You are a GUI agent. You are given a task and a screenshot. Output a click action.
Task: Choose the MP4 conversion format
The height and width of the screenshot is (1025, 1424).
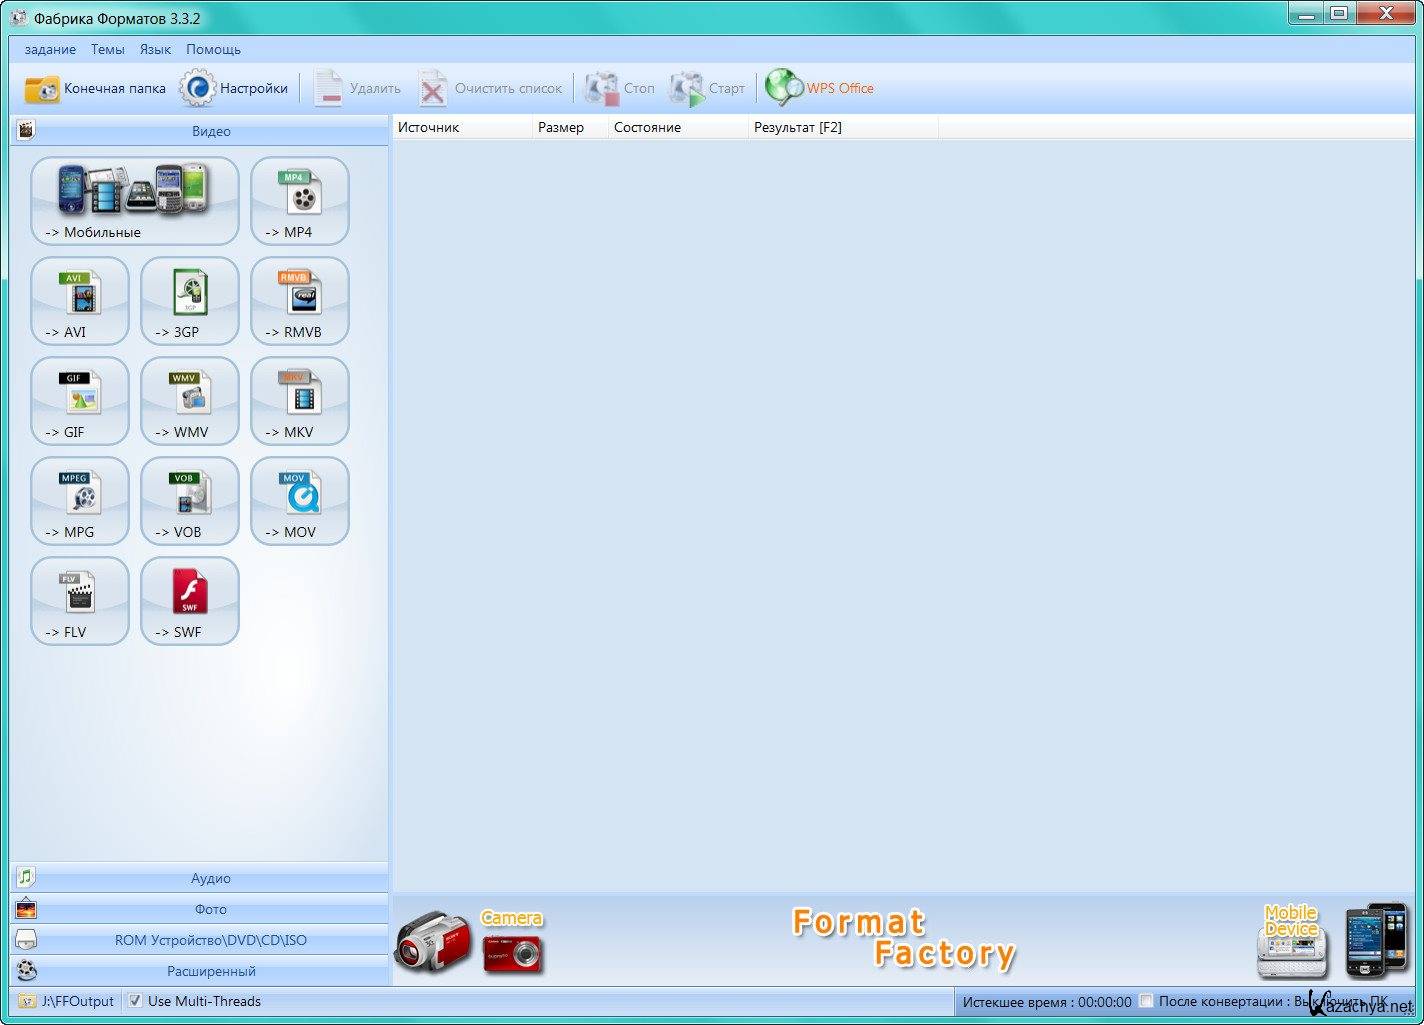[x=300, y=201]
